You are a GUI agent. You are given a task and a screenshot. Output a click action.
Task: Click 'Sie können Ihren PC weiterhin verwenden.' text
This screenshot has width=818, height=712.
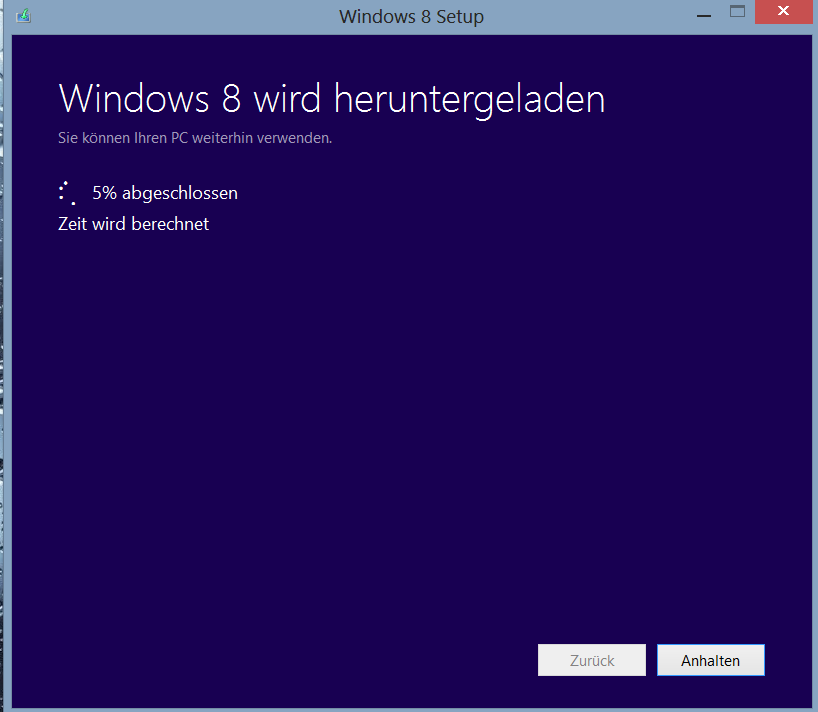click(x=195, y=138)
